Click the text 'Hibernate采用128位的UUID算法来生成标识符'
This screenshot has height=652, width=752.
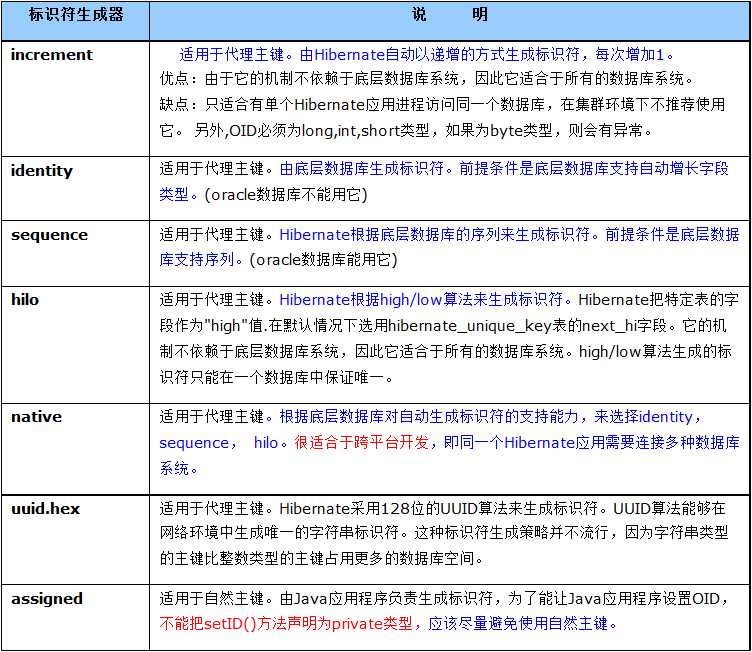pyautogui.click(x=439, y=509)
